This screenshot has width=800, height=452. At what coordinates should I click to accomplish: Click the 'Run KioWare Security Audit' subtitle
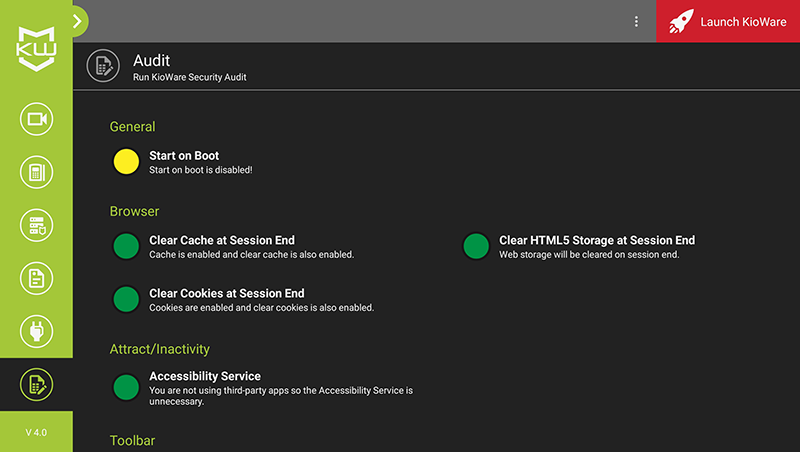click(190, 77)
